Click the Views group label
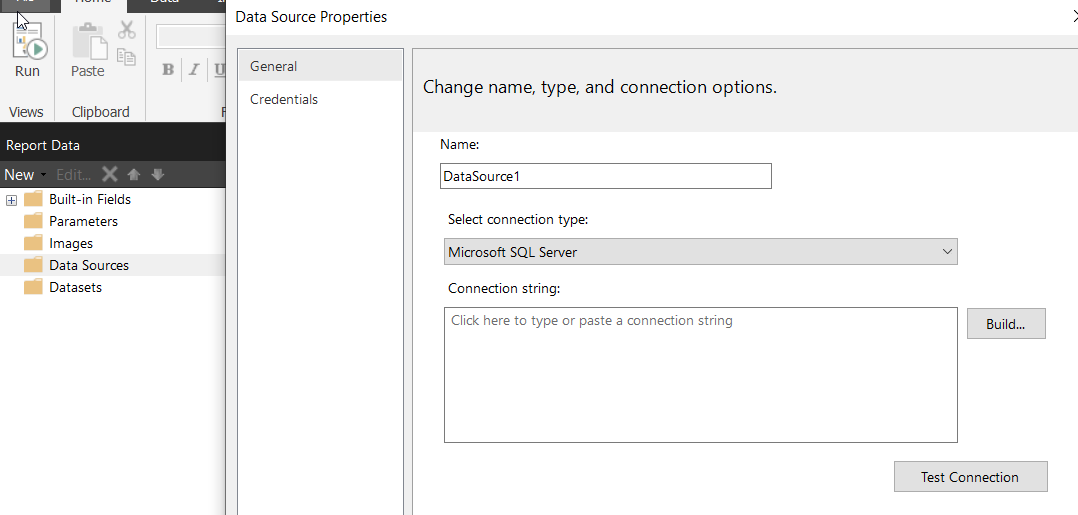 click(26, 112)
